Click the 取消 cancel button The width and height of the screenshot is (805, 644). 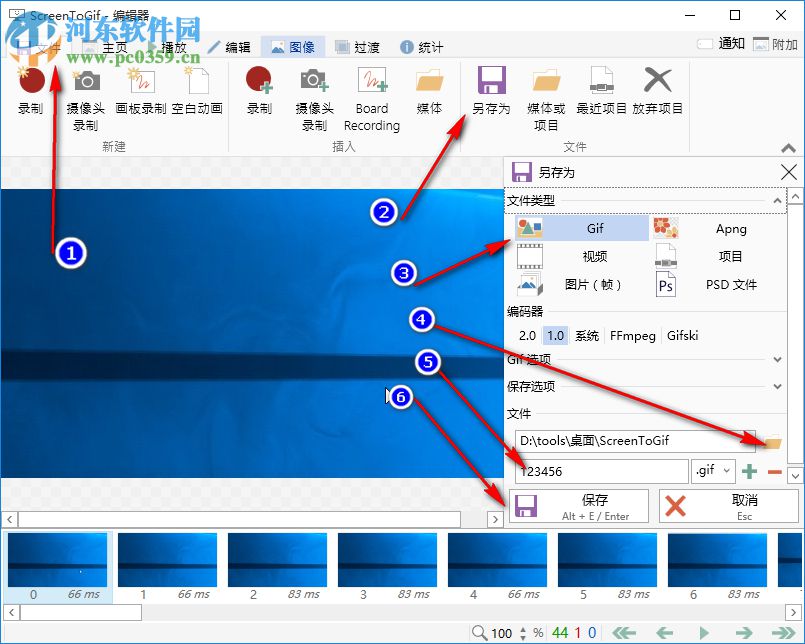click(x=729, y=505)
